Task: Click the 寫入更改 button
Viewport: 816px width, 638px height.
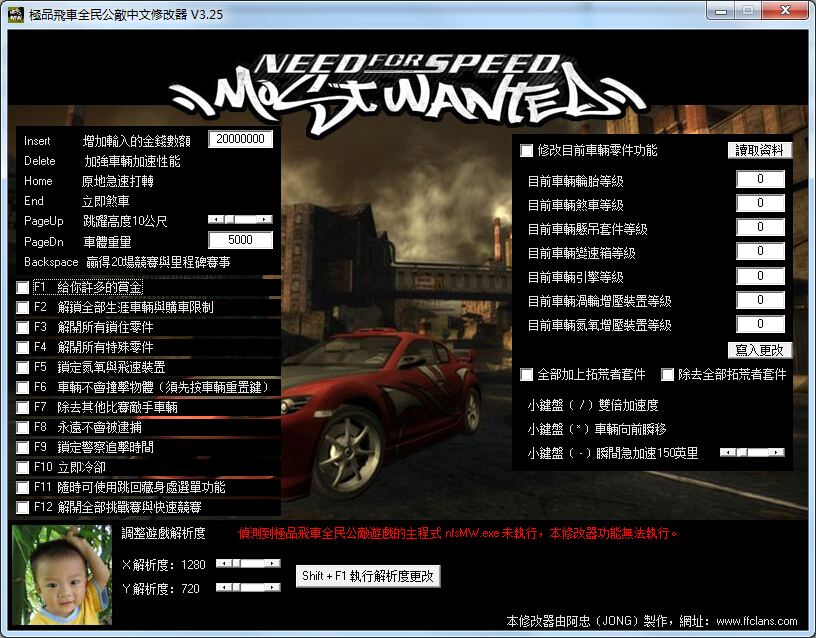Action: (x=759, y=350)
